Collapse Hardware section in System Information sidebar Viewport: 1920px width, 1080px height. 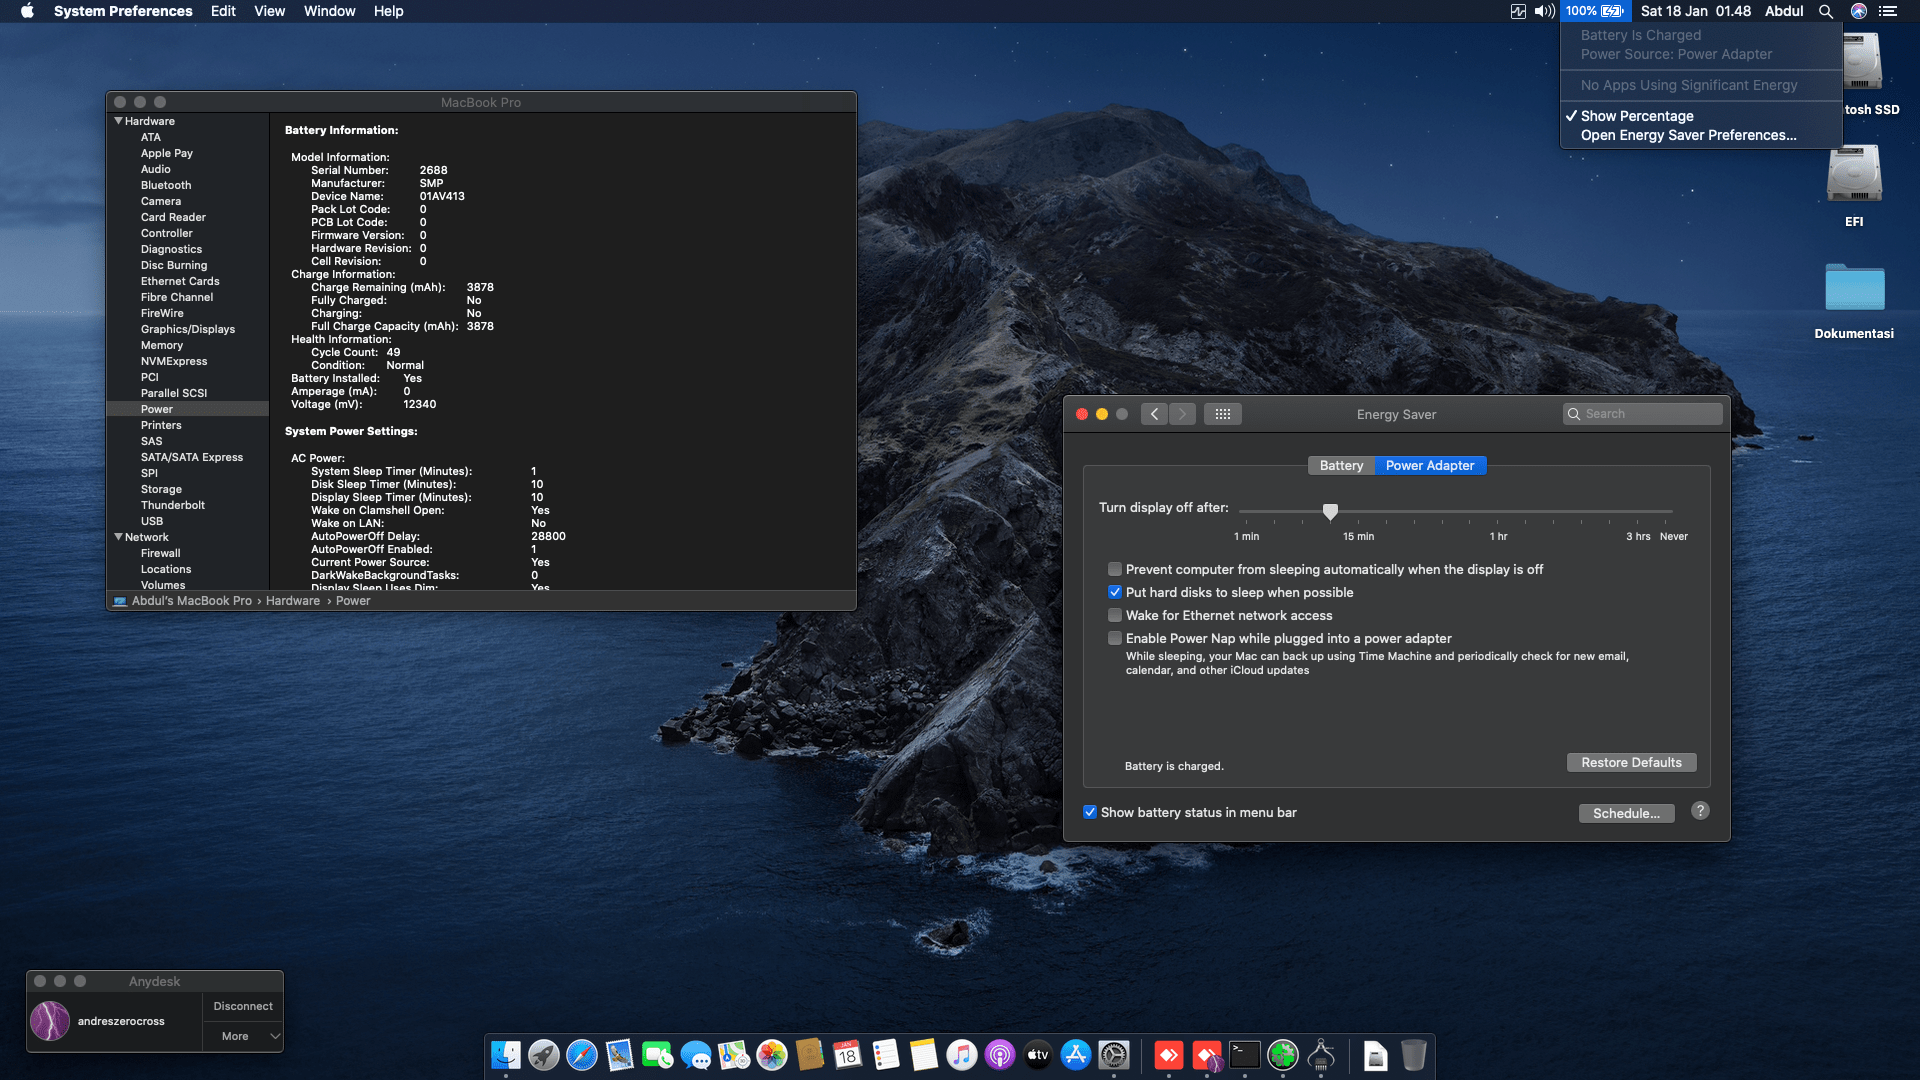coord(119,121)
